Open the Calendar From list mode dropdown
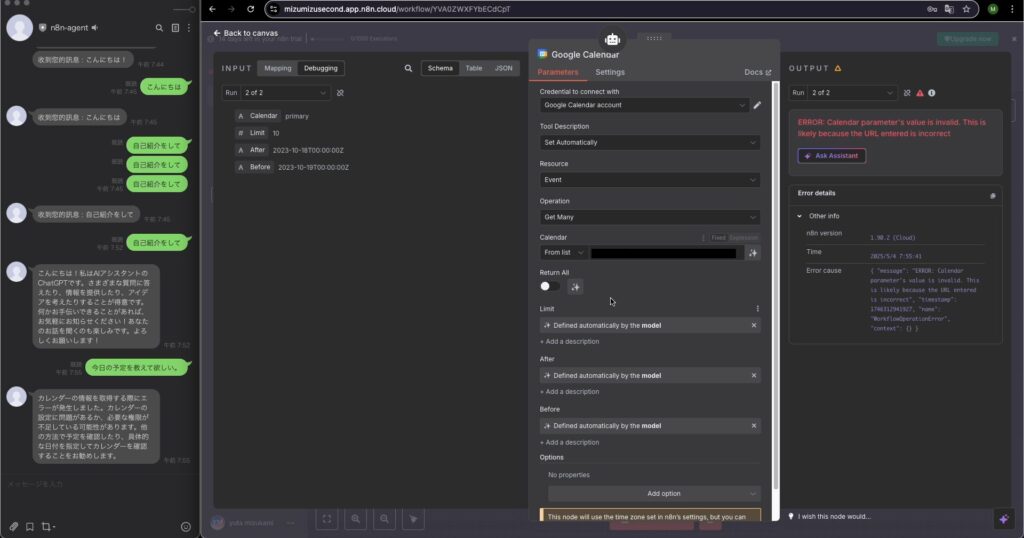The width and height of the screenshot is (1024, 538). pos(564,253)
